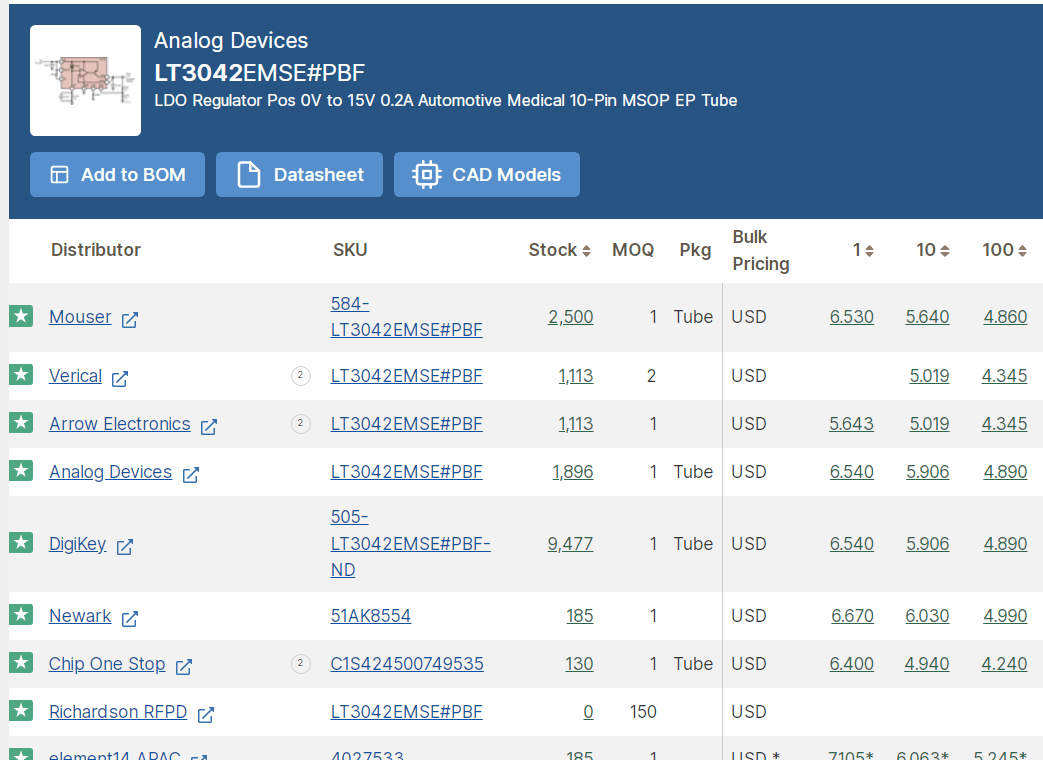
Task: Open the Verical distributor link
Action: [x=75, y=376]
